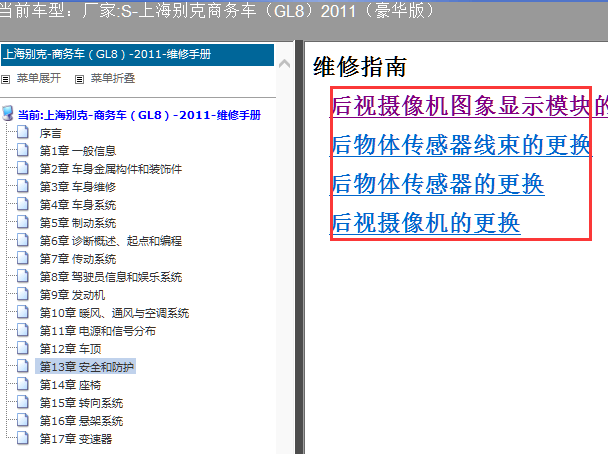Collapse all menus with 菜单折叠

[x=113, y=78]
